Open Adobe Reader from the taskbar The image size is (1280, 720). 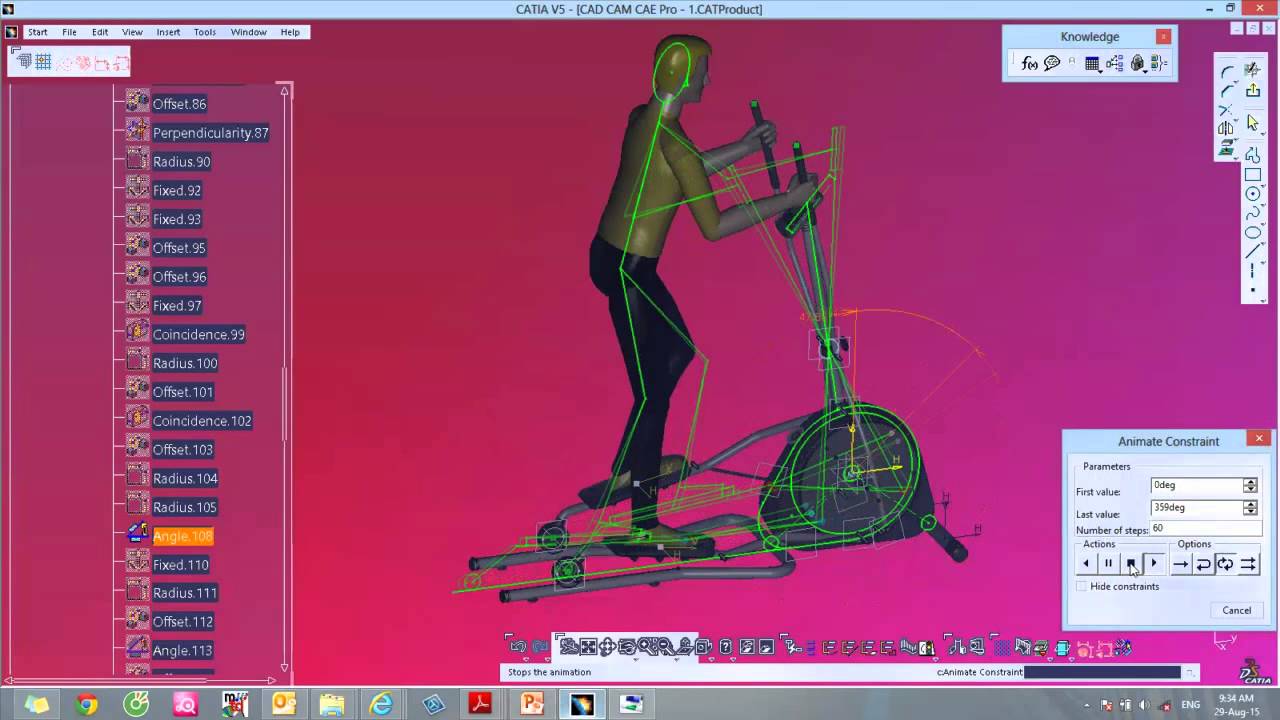click(481, 705)
